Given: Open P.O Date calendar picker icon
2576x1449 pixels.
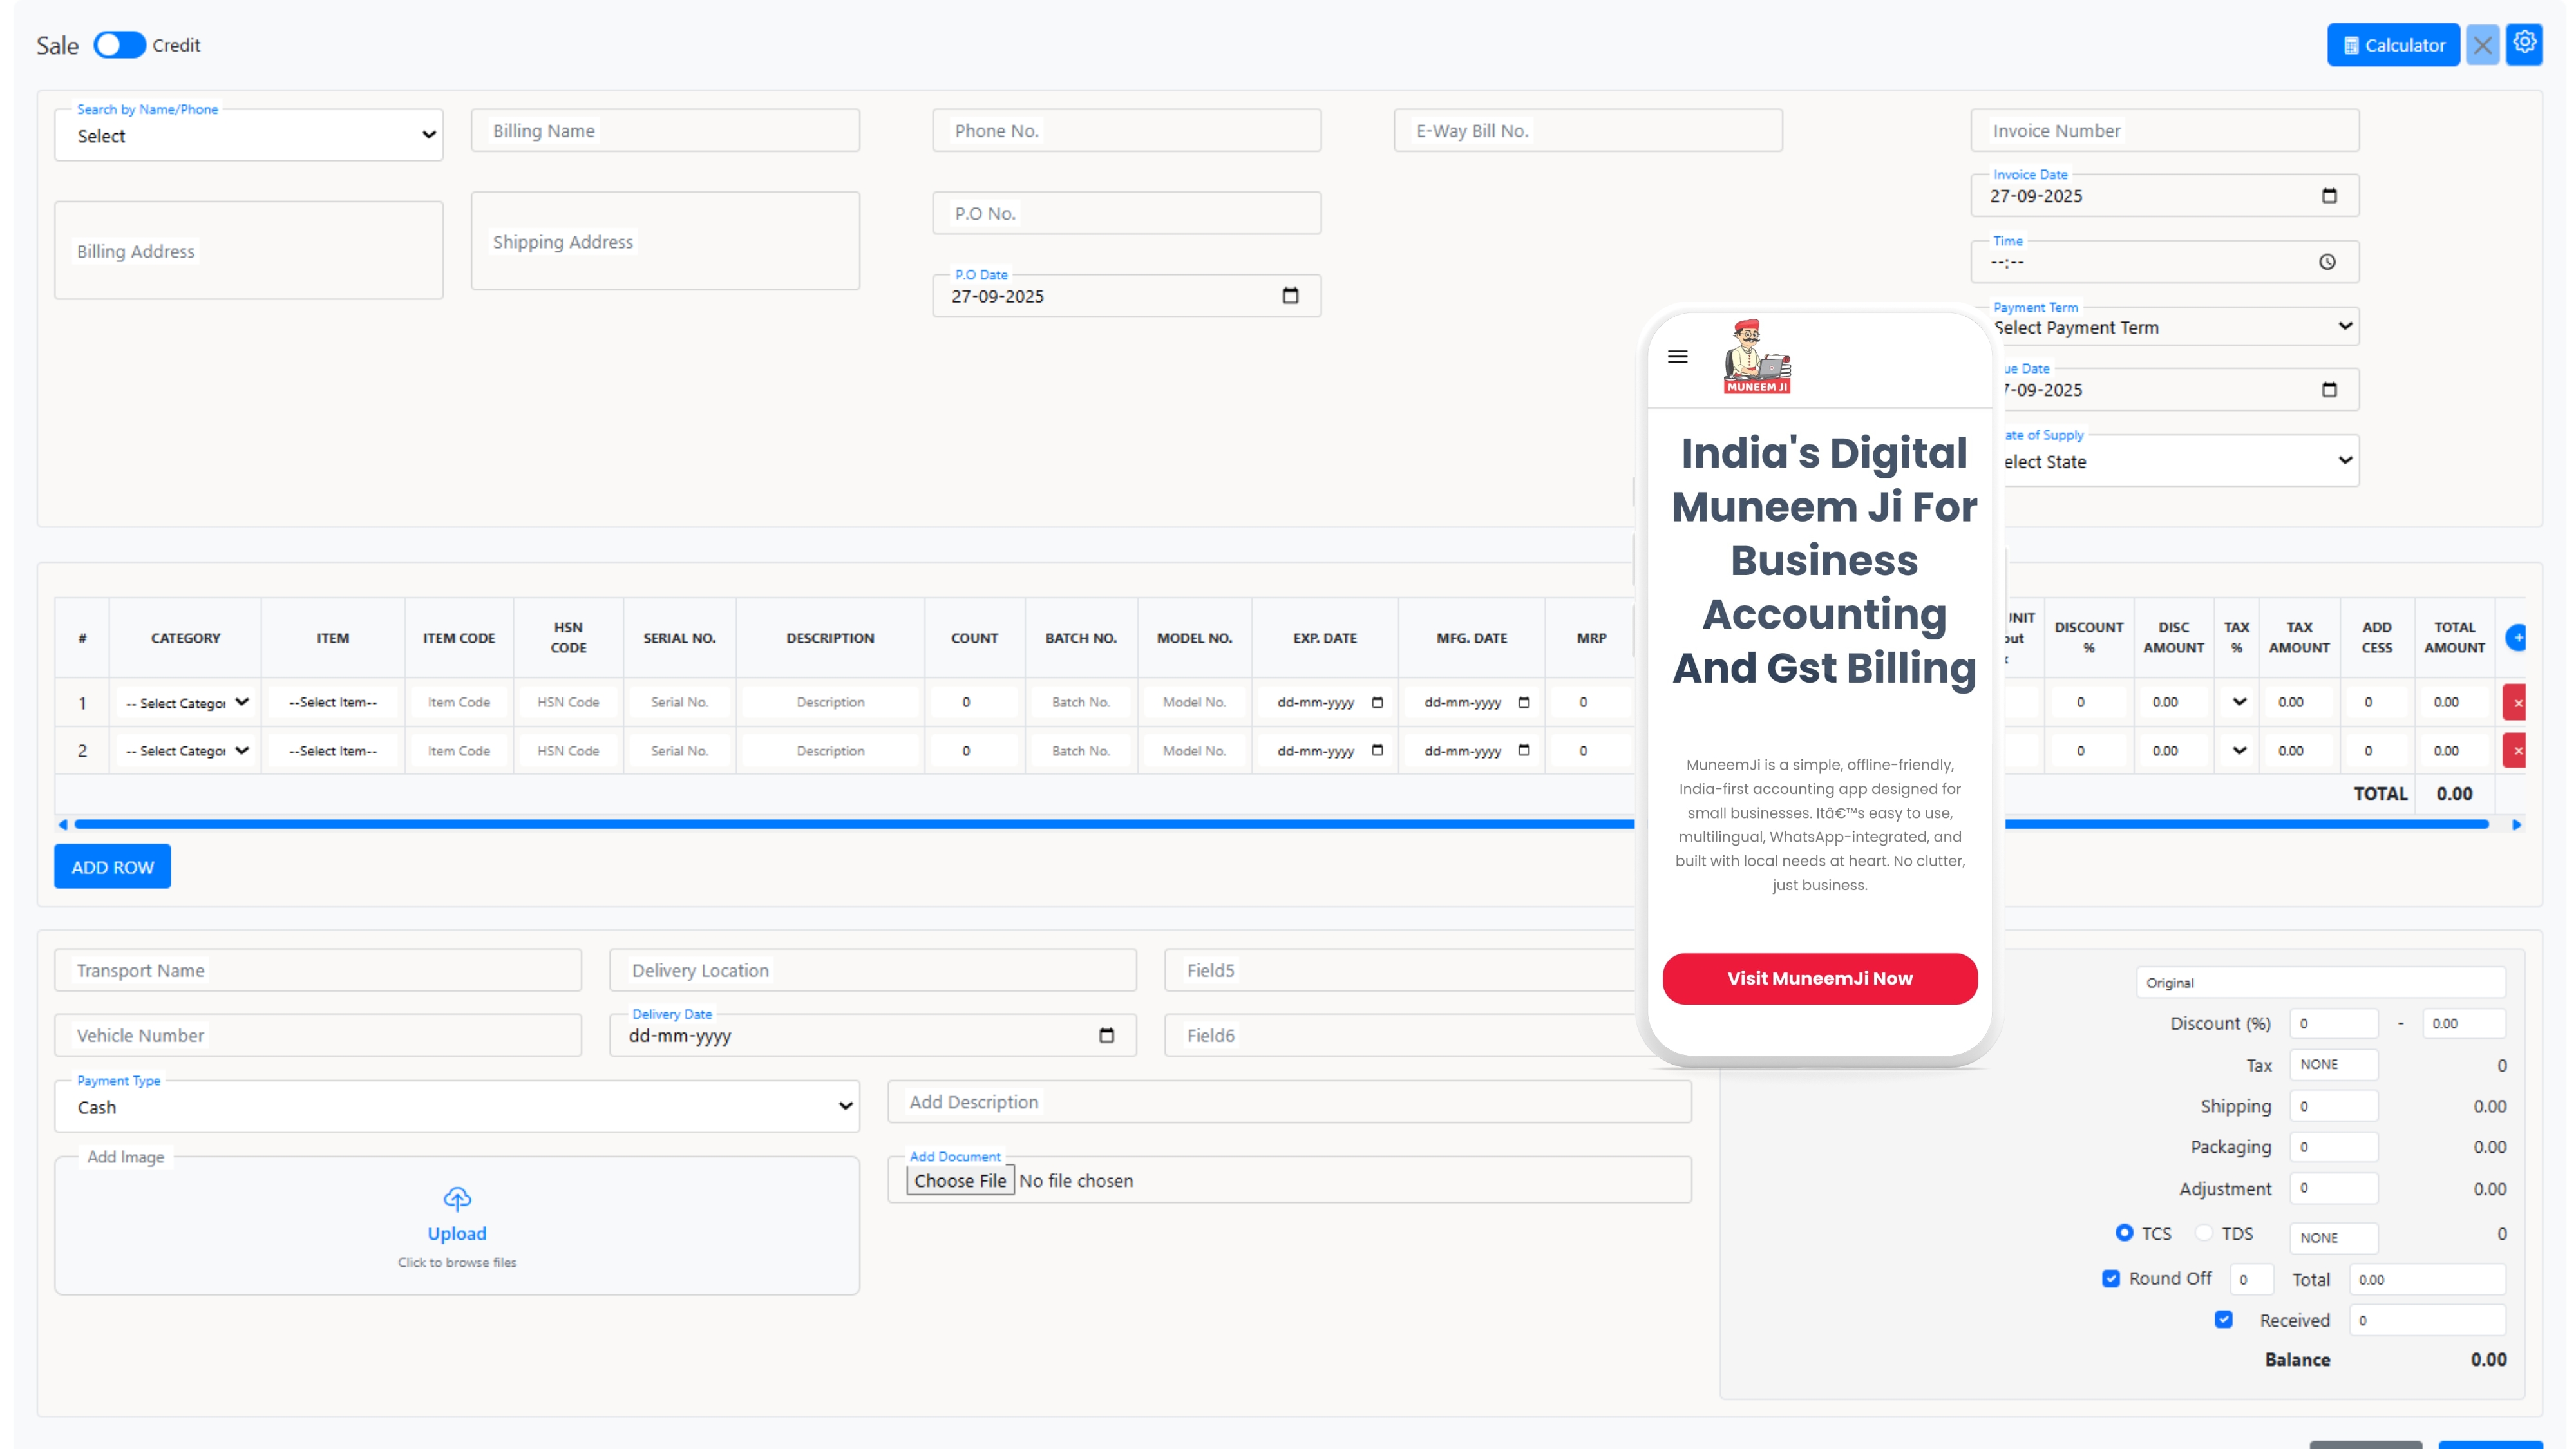Looking at the screenshot, I should tap(1290, 296).
